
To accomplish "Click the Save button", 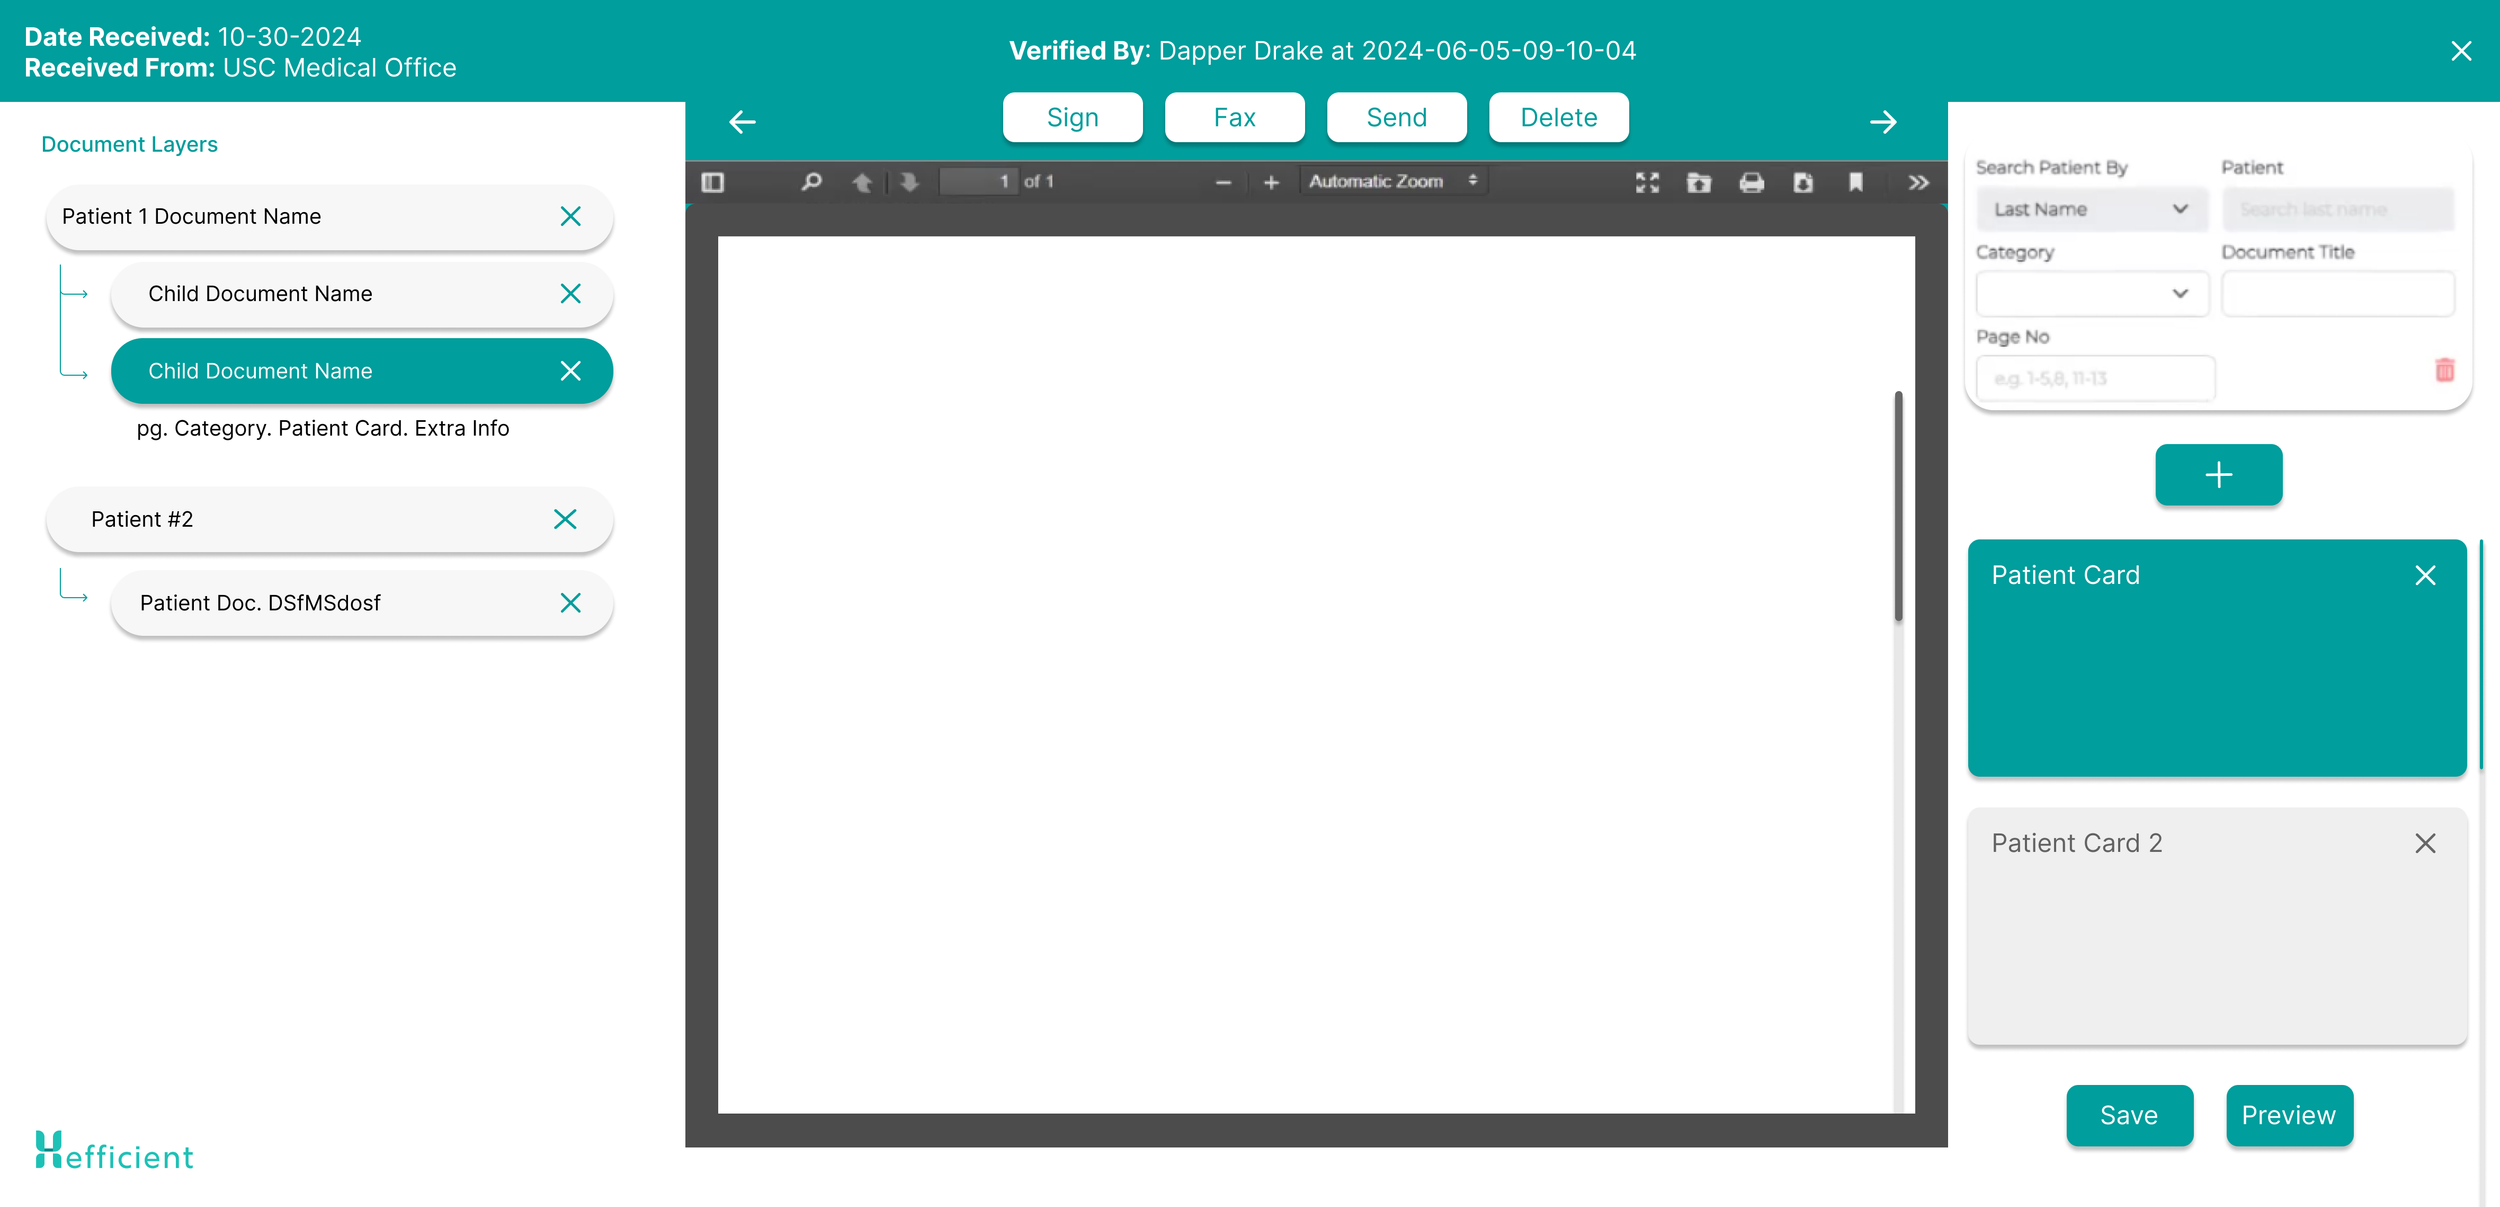I will coord(2129,1115).
